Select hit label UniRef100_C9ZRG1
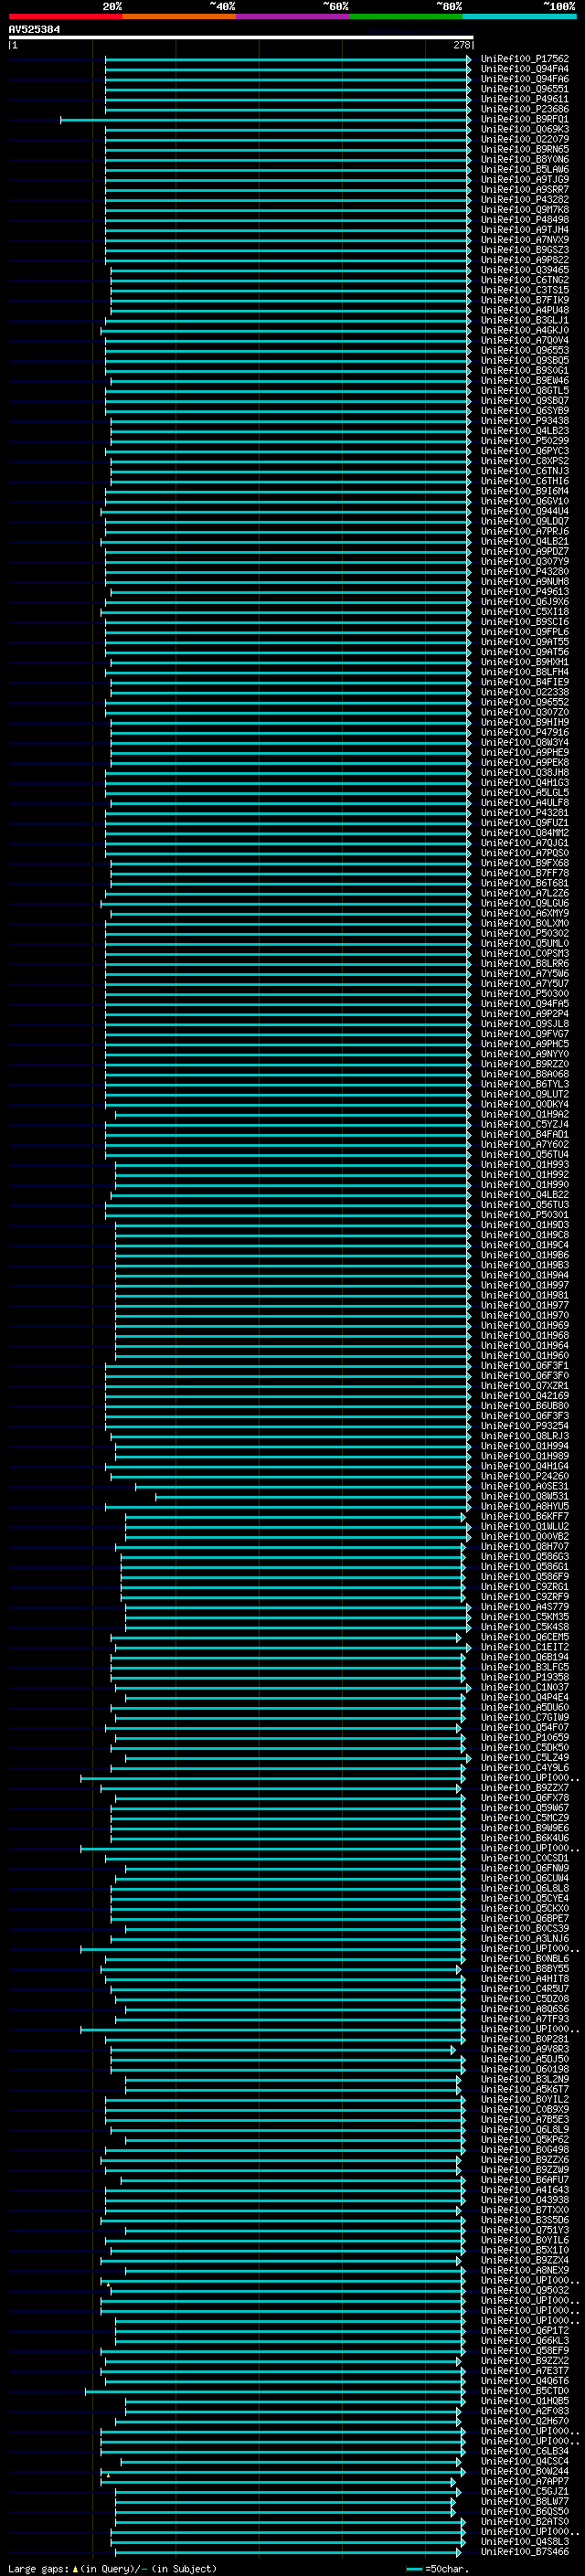Image resolution: width=585 pixels, height=2576 pixels. click(524, 1586)
